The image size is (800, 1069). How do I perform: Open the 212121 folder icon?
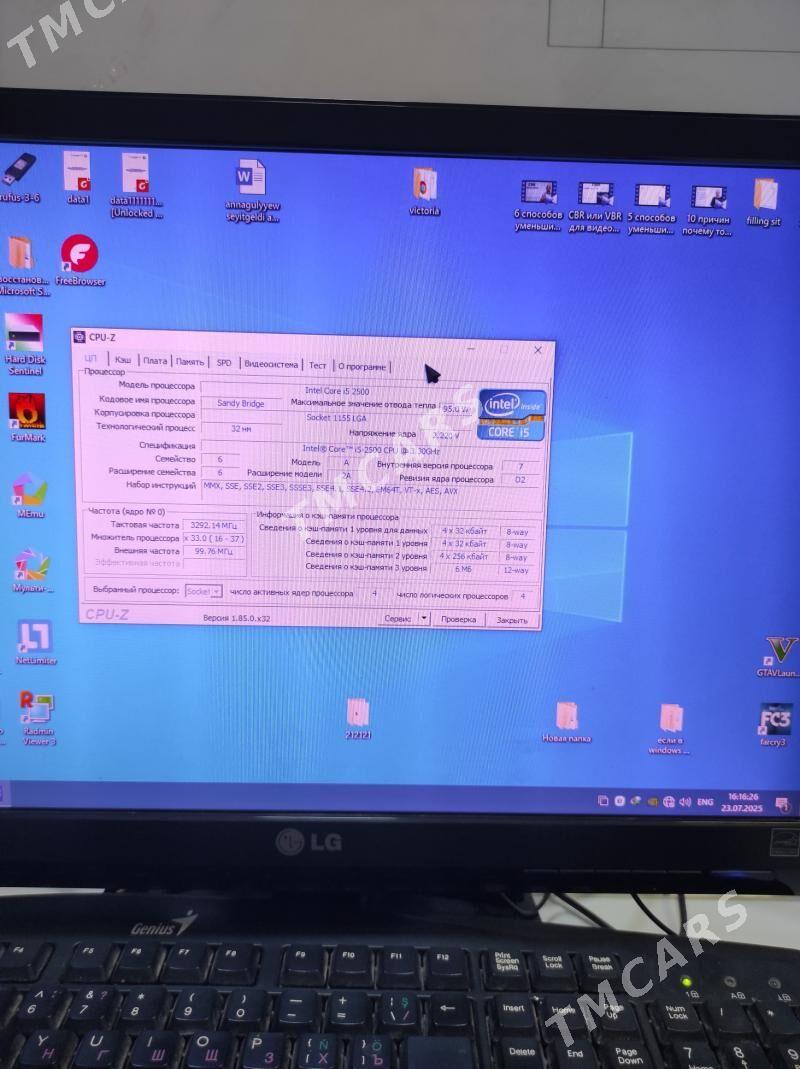(x=357, y=719)
